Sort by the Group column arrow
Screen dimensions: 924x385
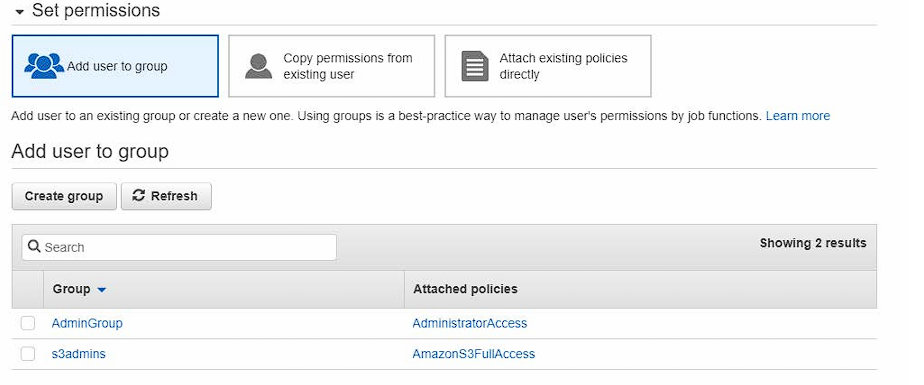[x=101, y=289]
